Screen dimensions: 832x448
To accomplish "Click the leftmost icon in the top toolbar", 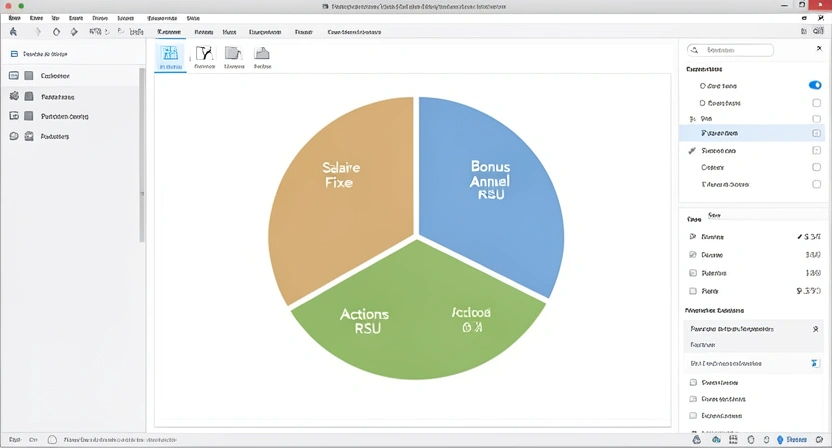I will (13, 32).
